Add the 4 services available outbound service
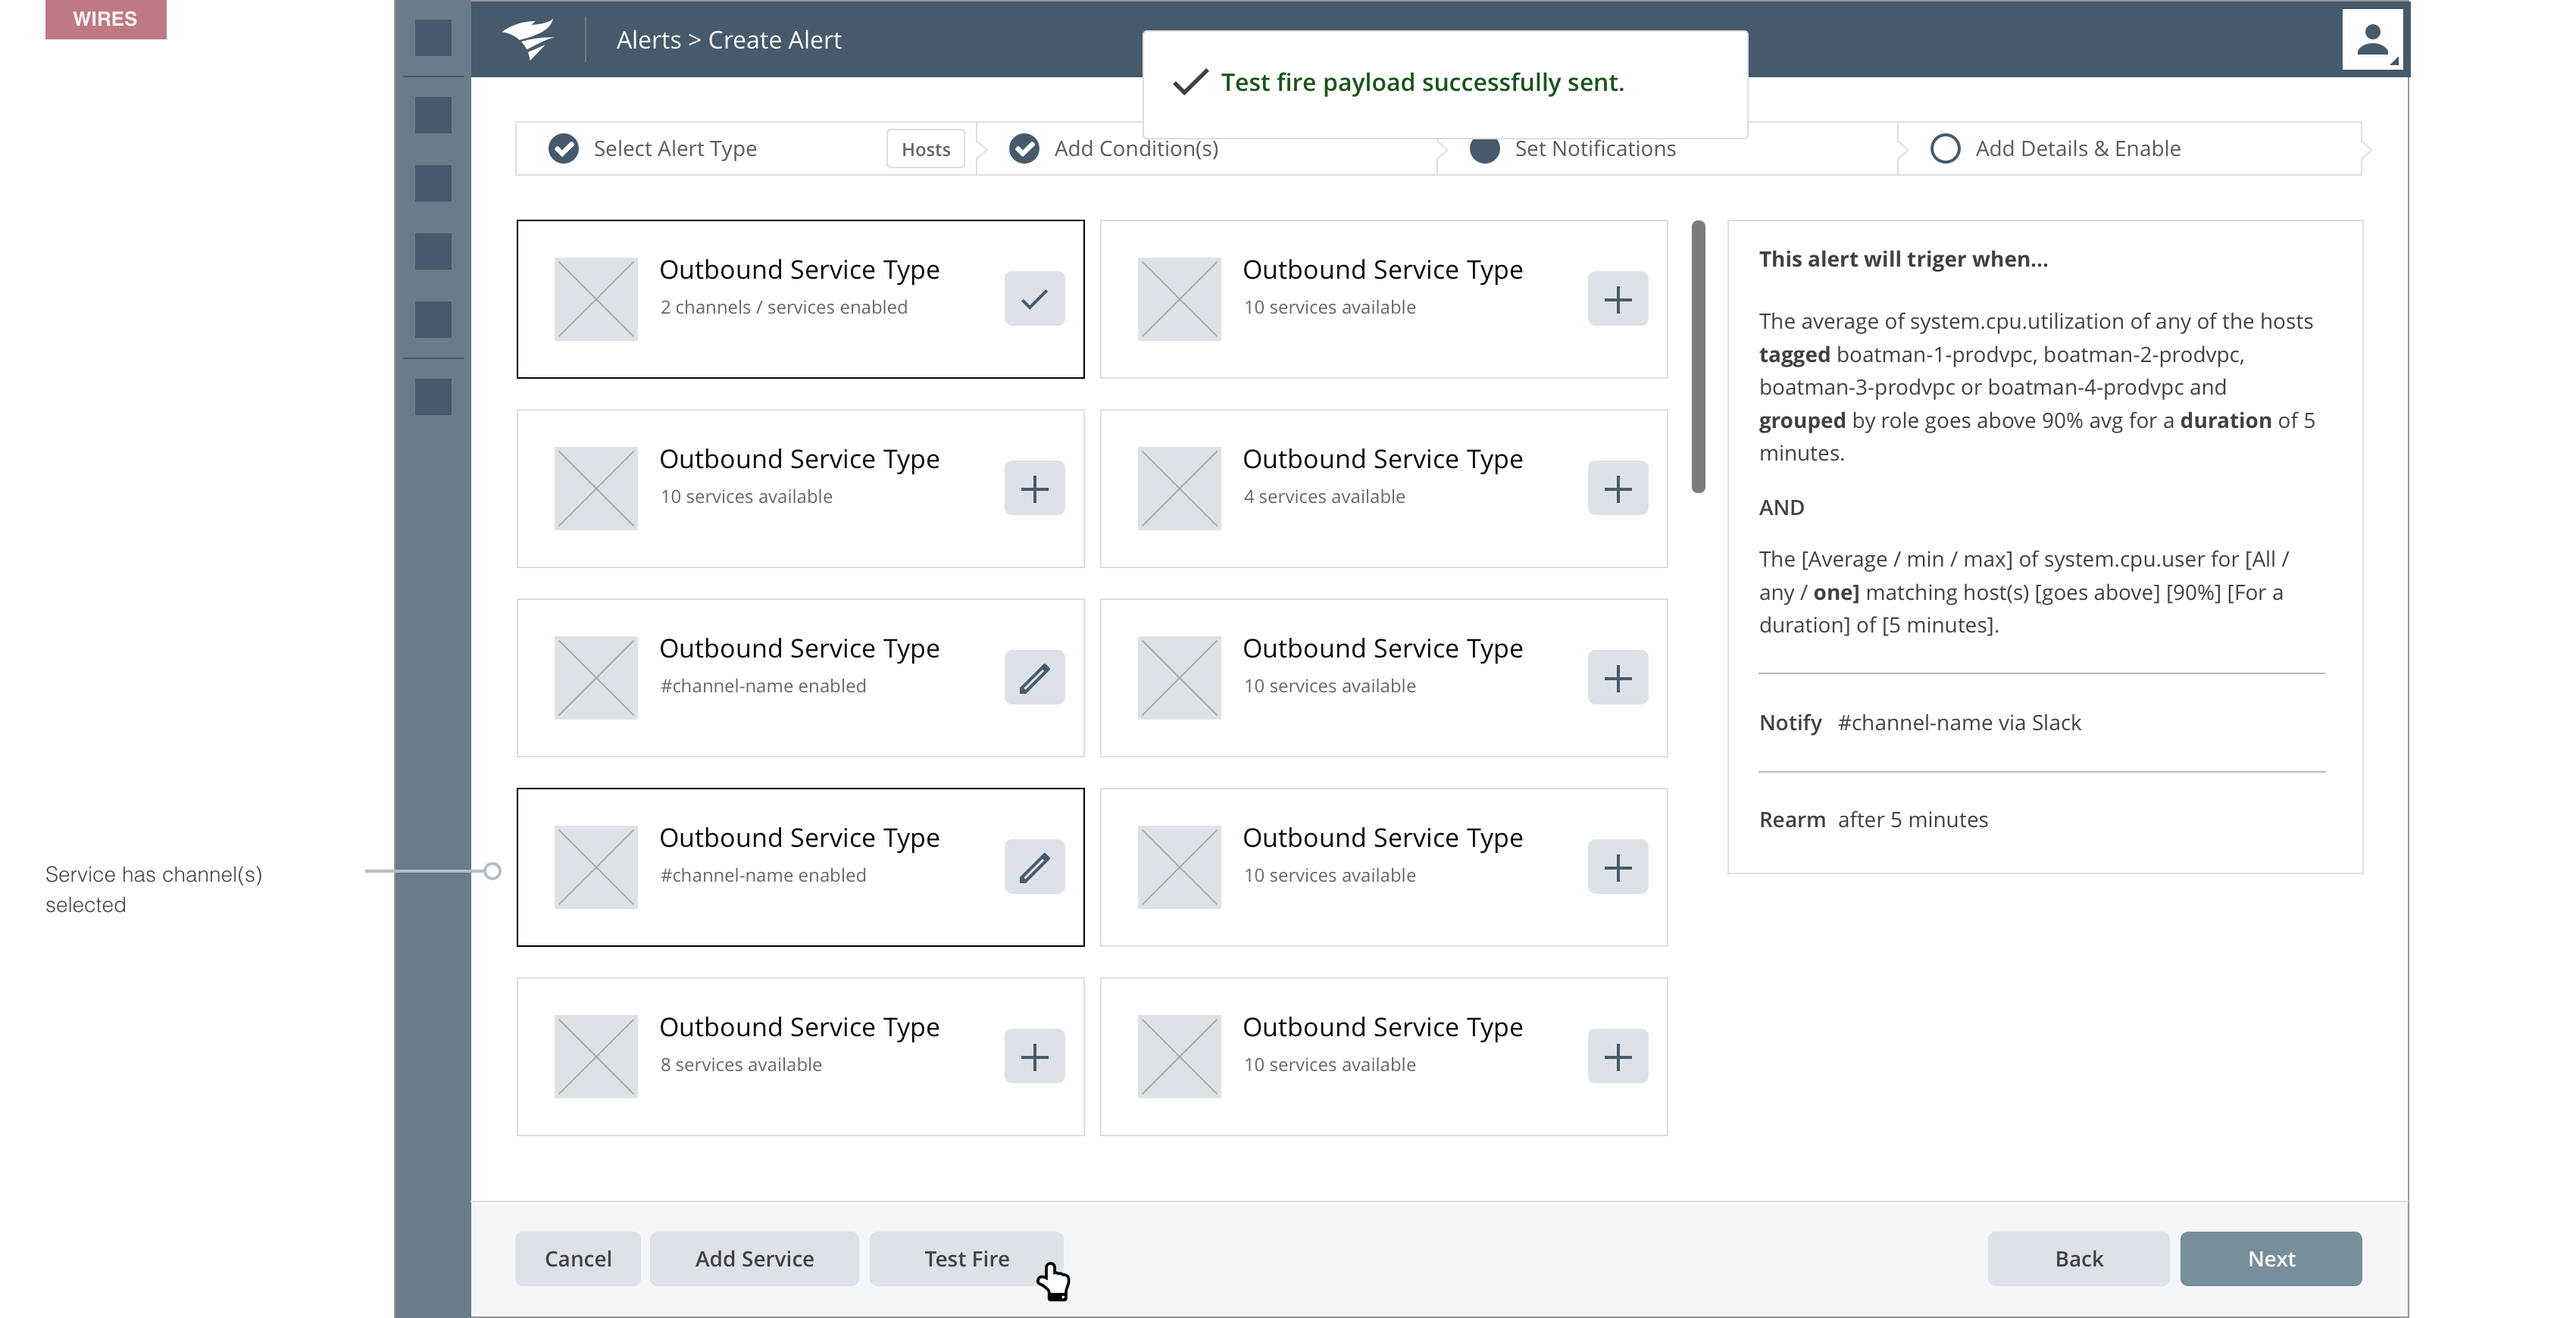This screenshot has width=2576, height=1318. (x=1617, y=489)
